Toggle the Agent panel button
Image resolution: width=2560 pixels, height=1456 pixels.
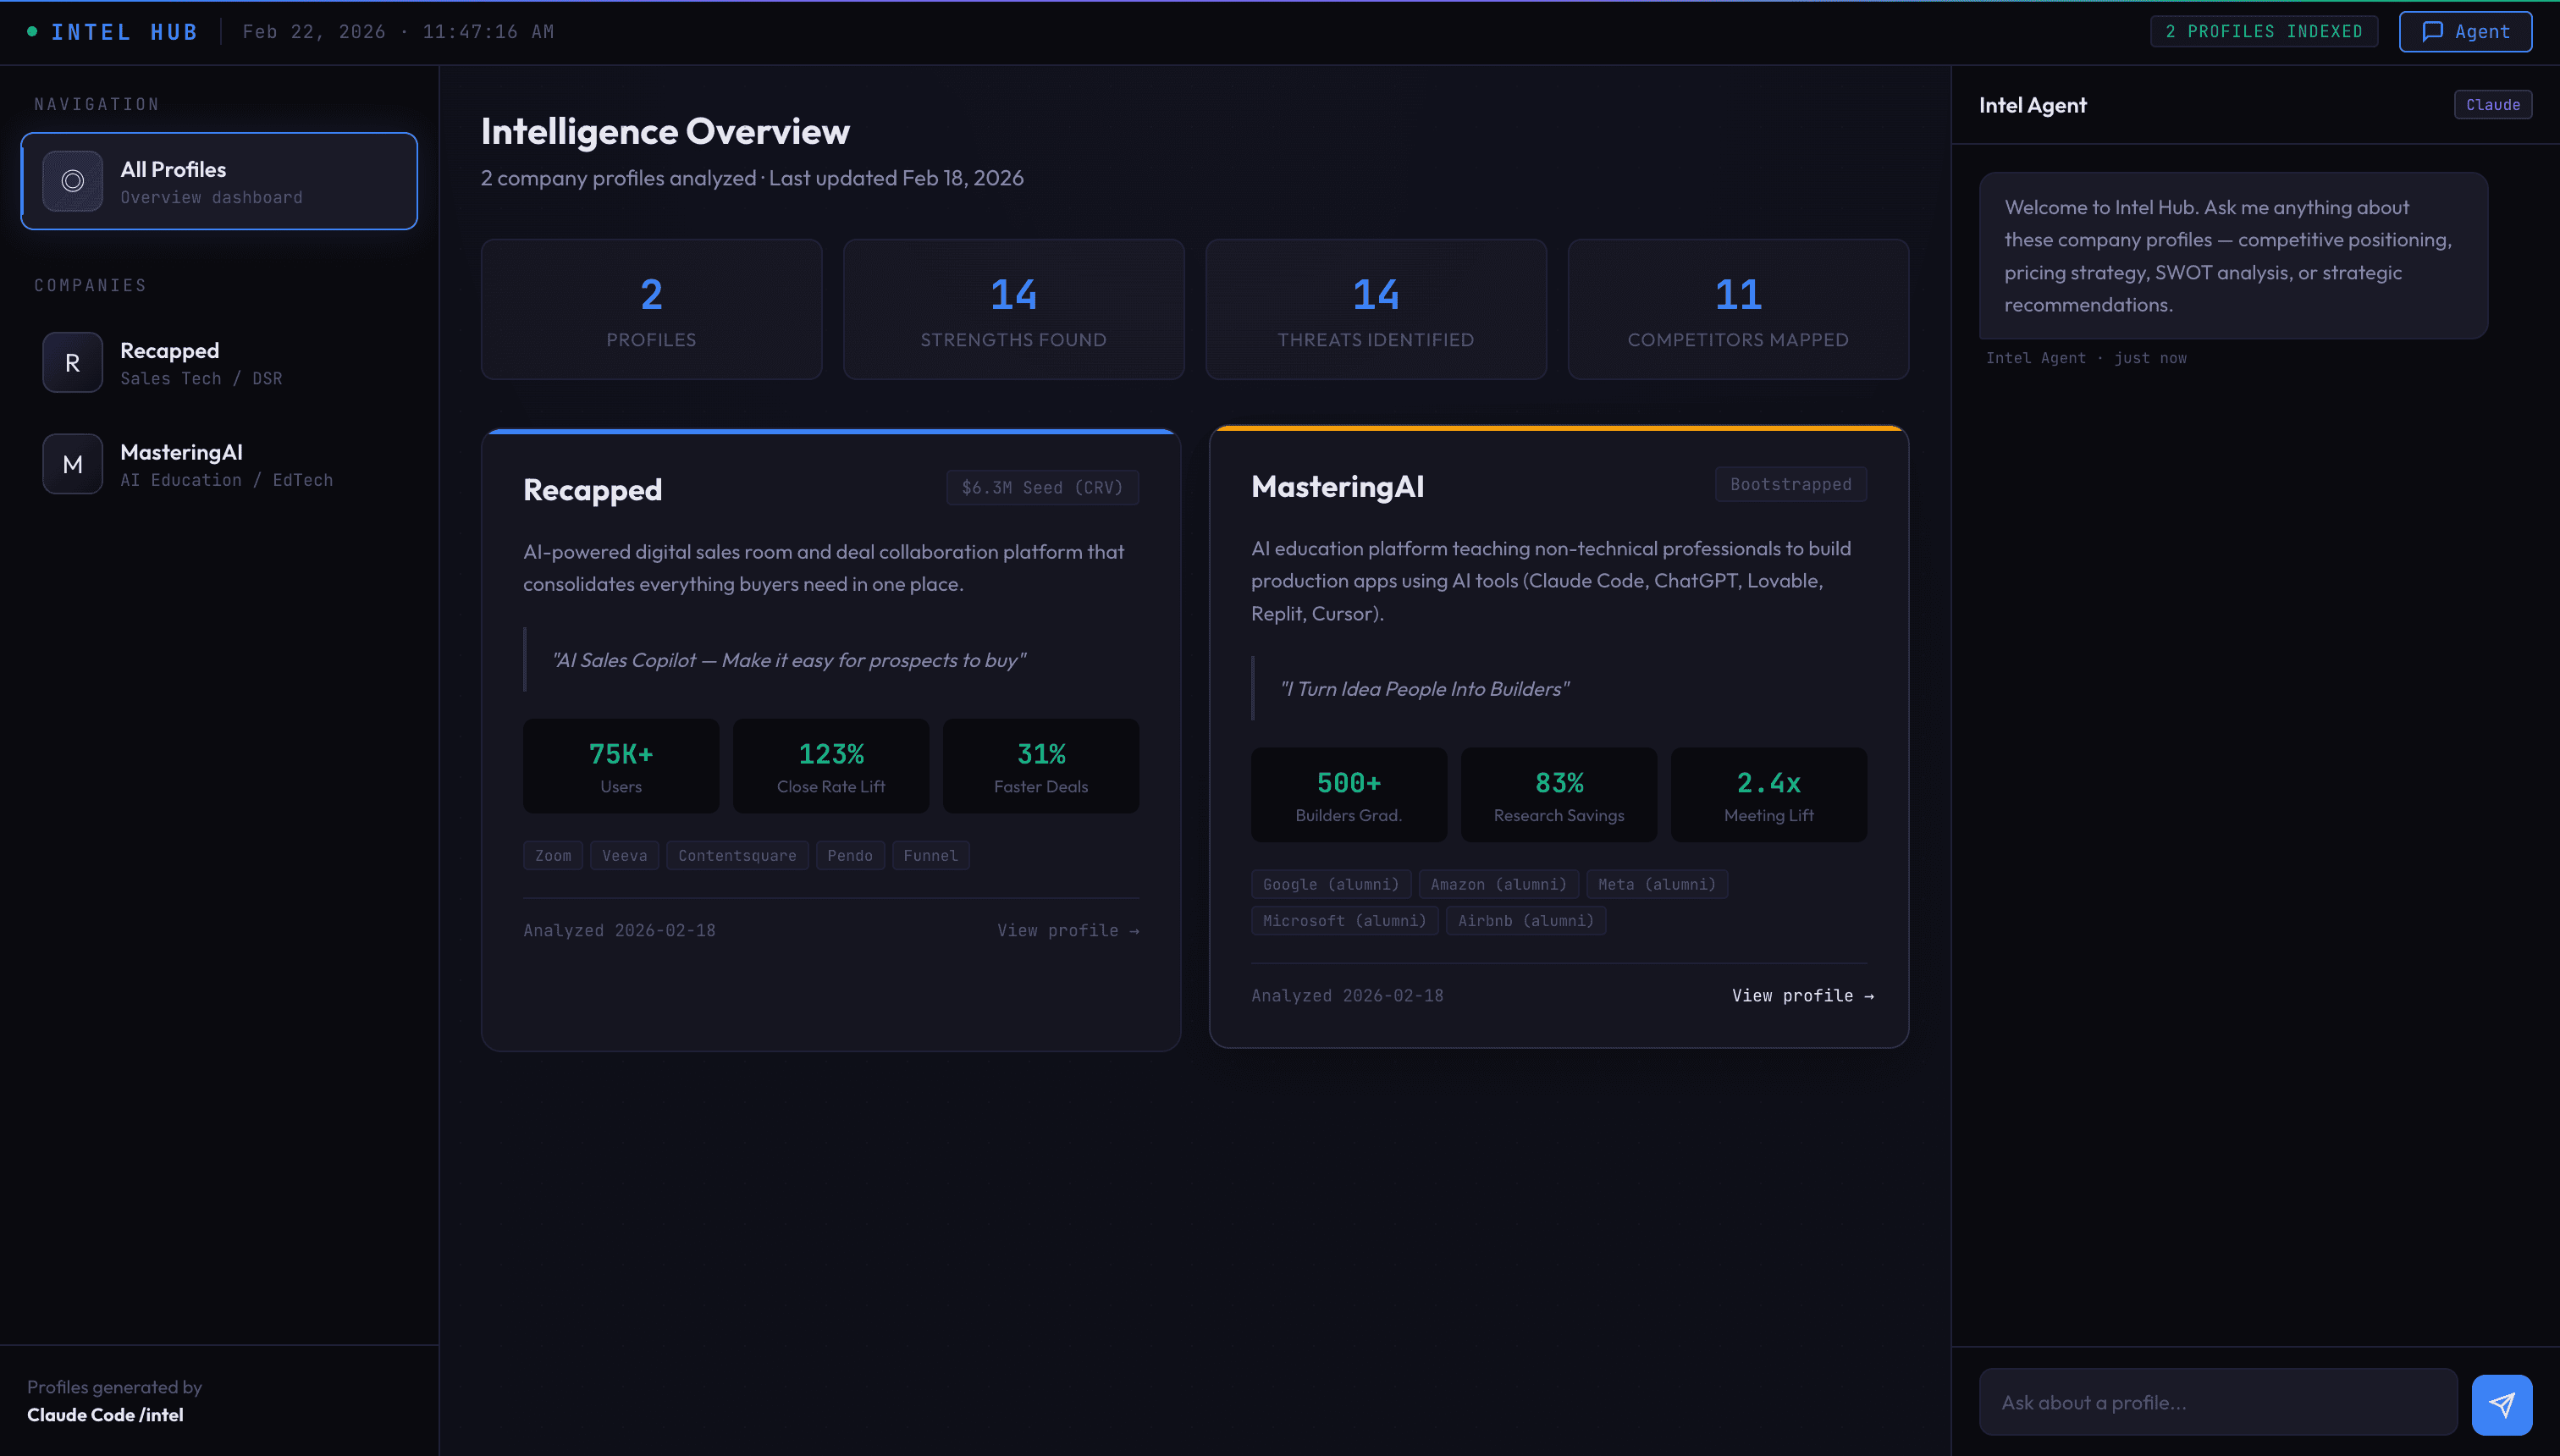(2465, 32)
